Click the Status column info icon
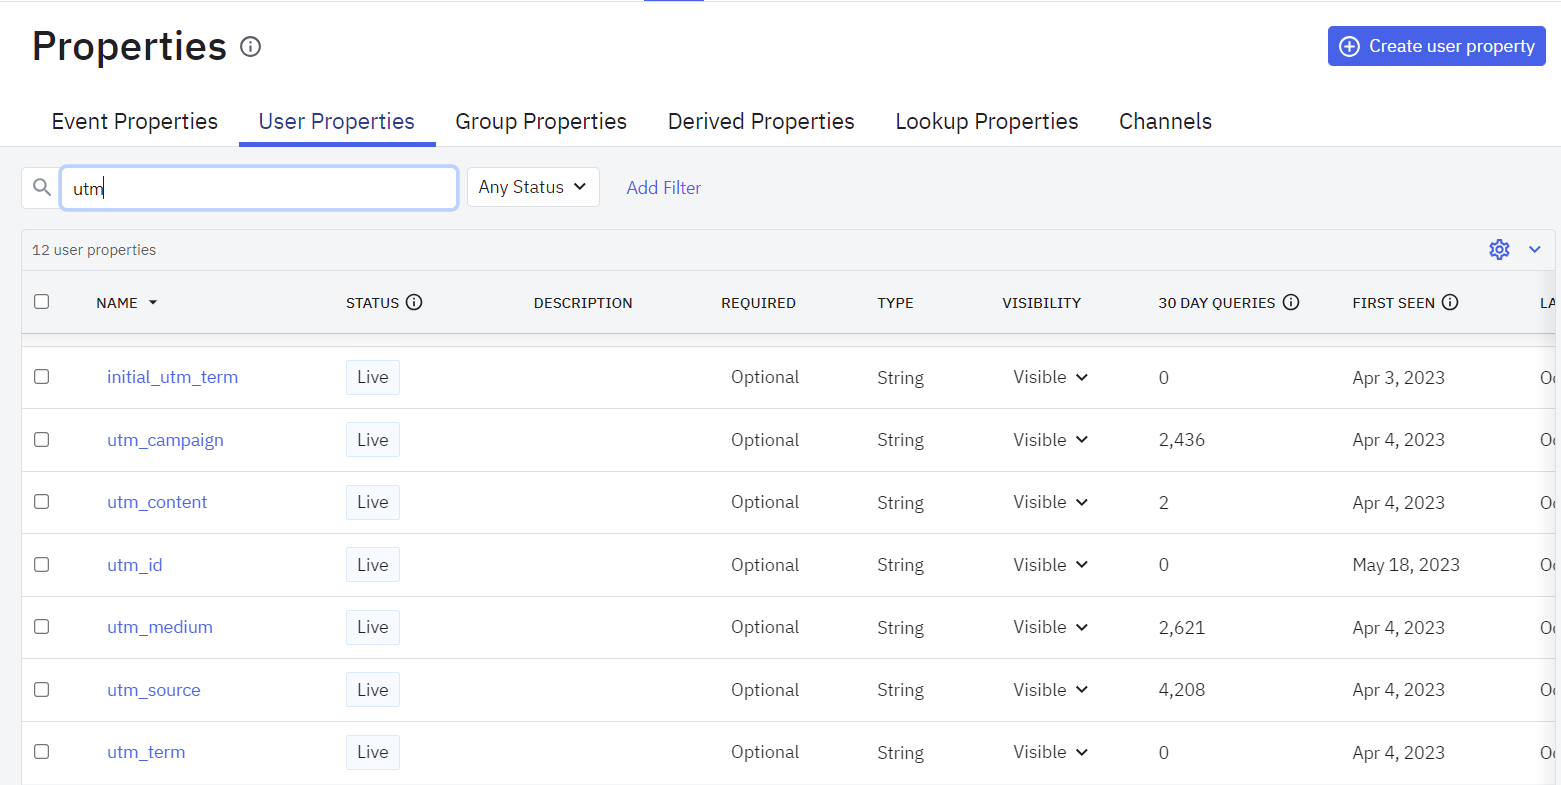This screenshot has width=1561, height=785. (414, 302)
